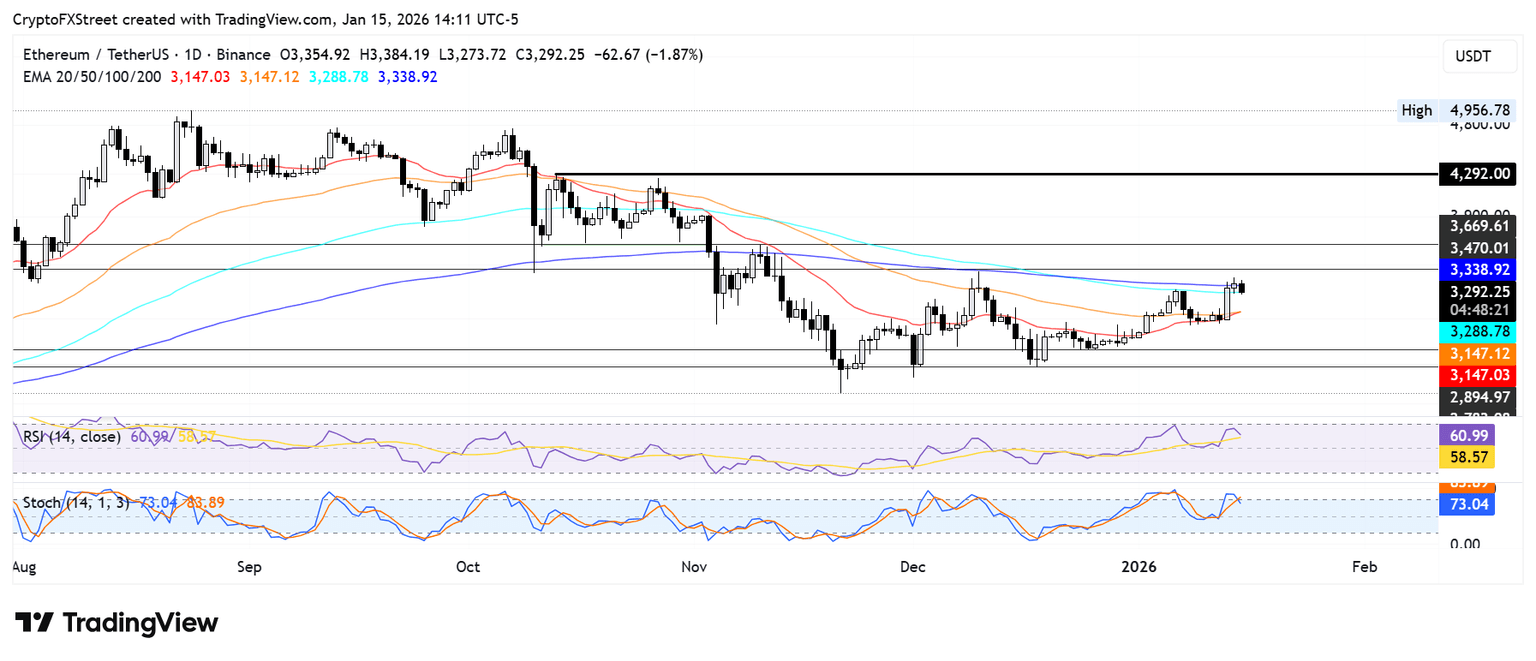Select the Stoch (14, 1, 3) indicator label

click(x=74, y=502)
